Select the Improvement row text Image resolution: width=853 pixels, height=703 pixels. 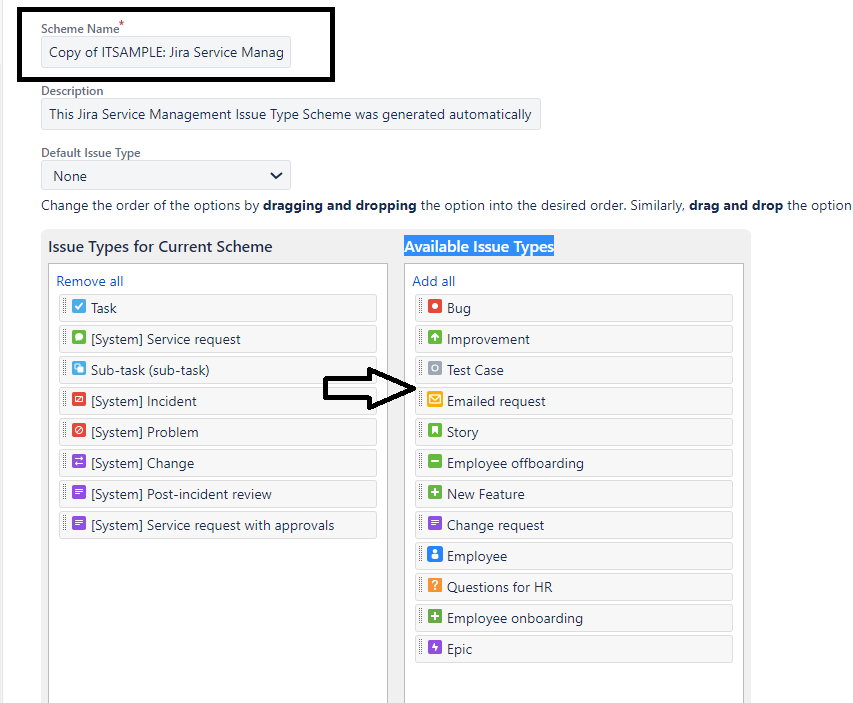tap(488, 340)
